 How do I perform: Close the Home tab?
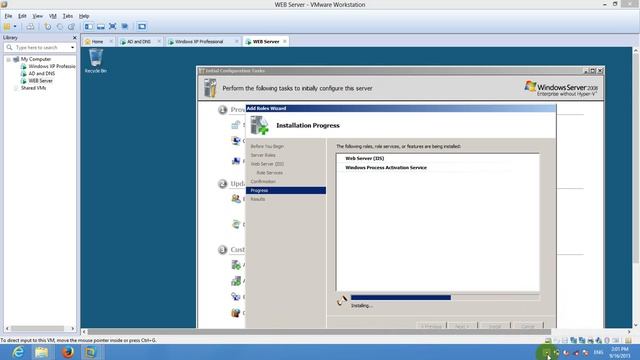point(111,42)
